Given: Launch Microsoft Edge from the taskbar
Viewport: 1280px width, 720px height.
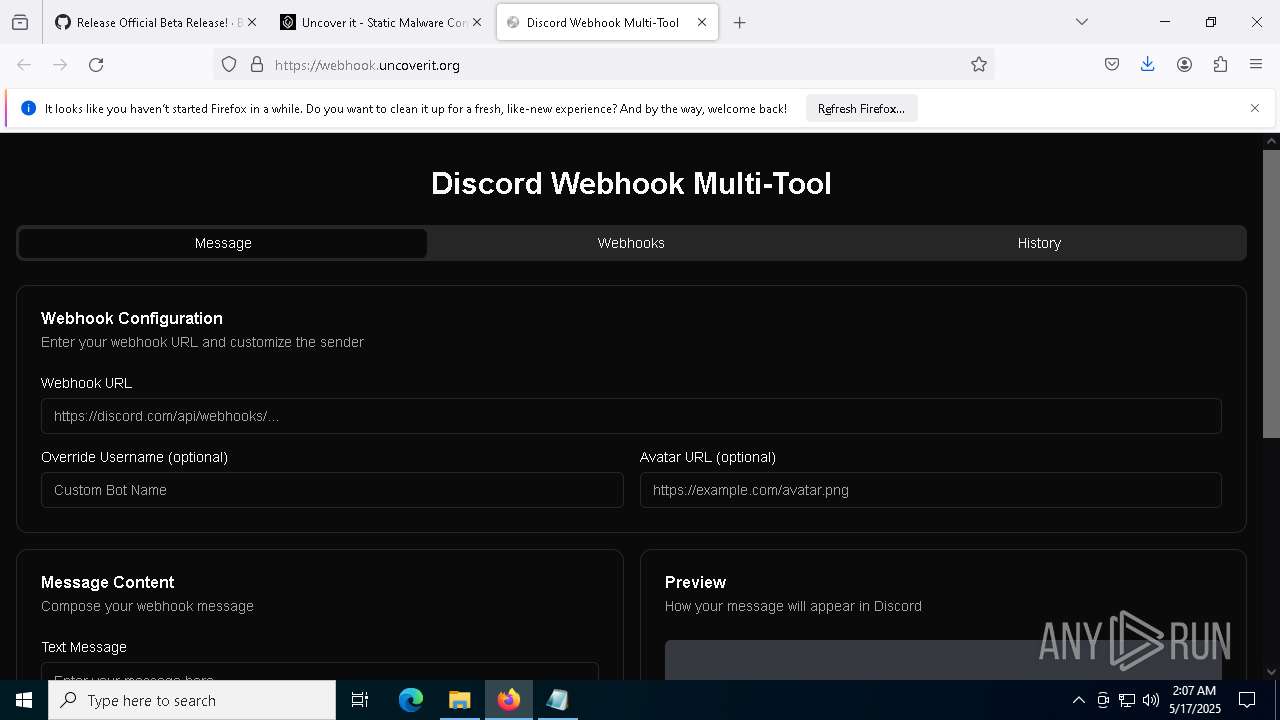Looking at the screenshot, I should coord(411,700).
